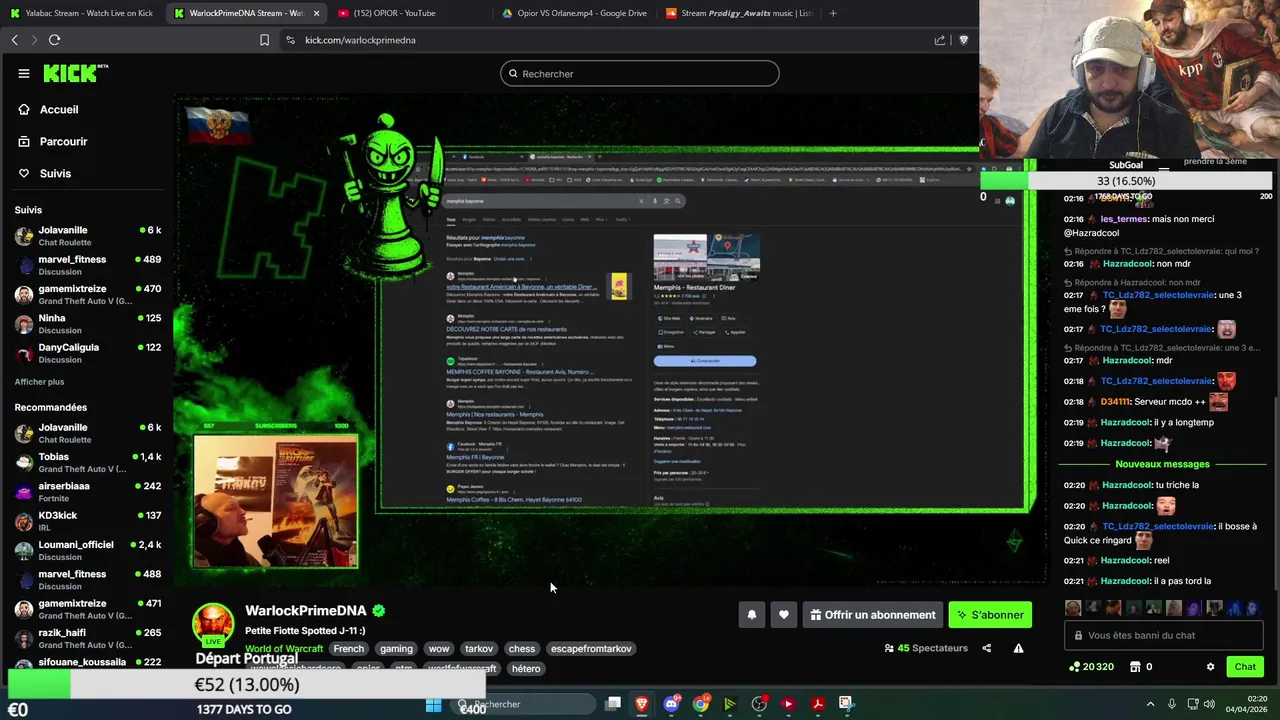Open site settings icon in address bar
The width and height of the screenshot is (1280, 720).
[x=290, y=40]
